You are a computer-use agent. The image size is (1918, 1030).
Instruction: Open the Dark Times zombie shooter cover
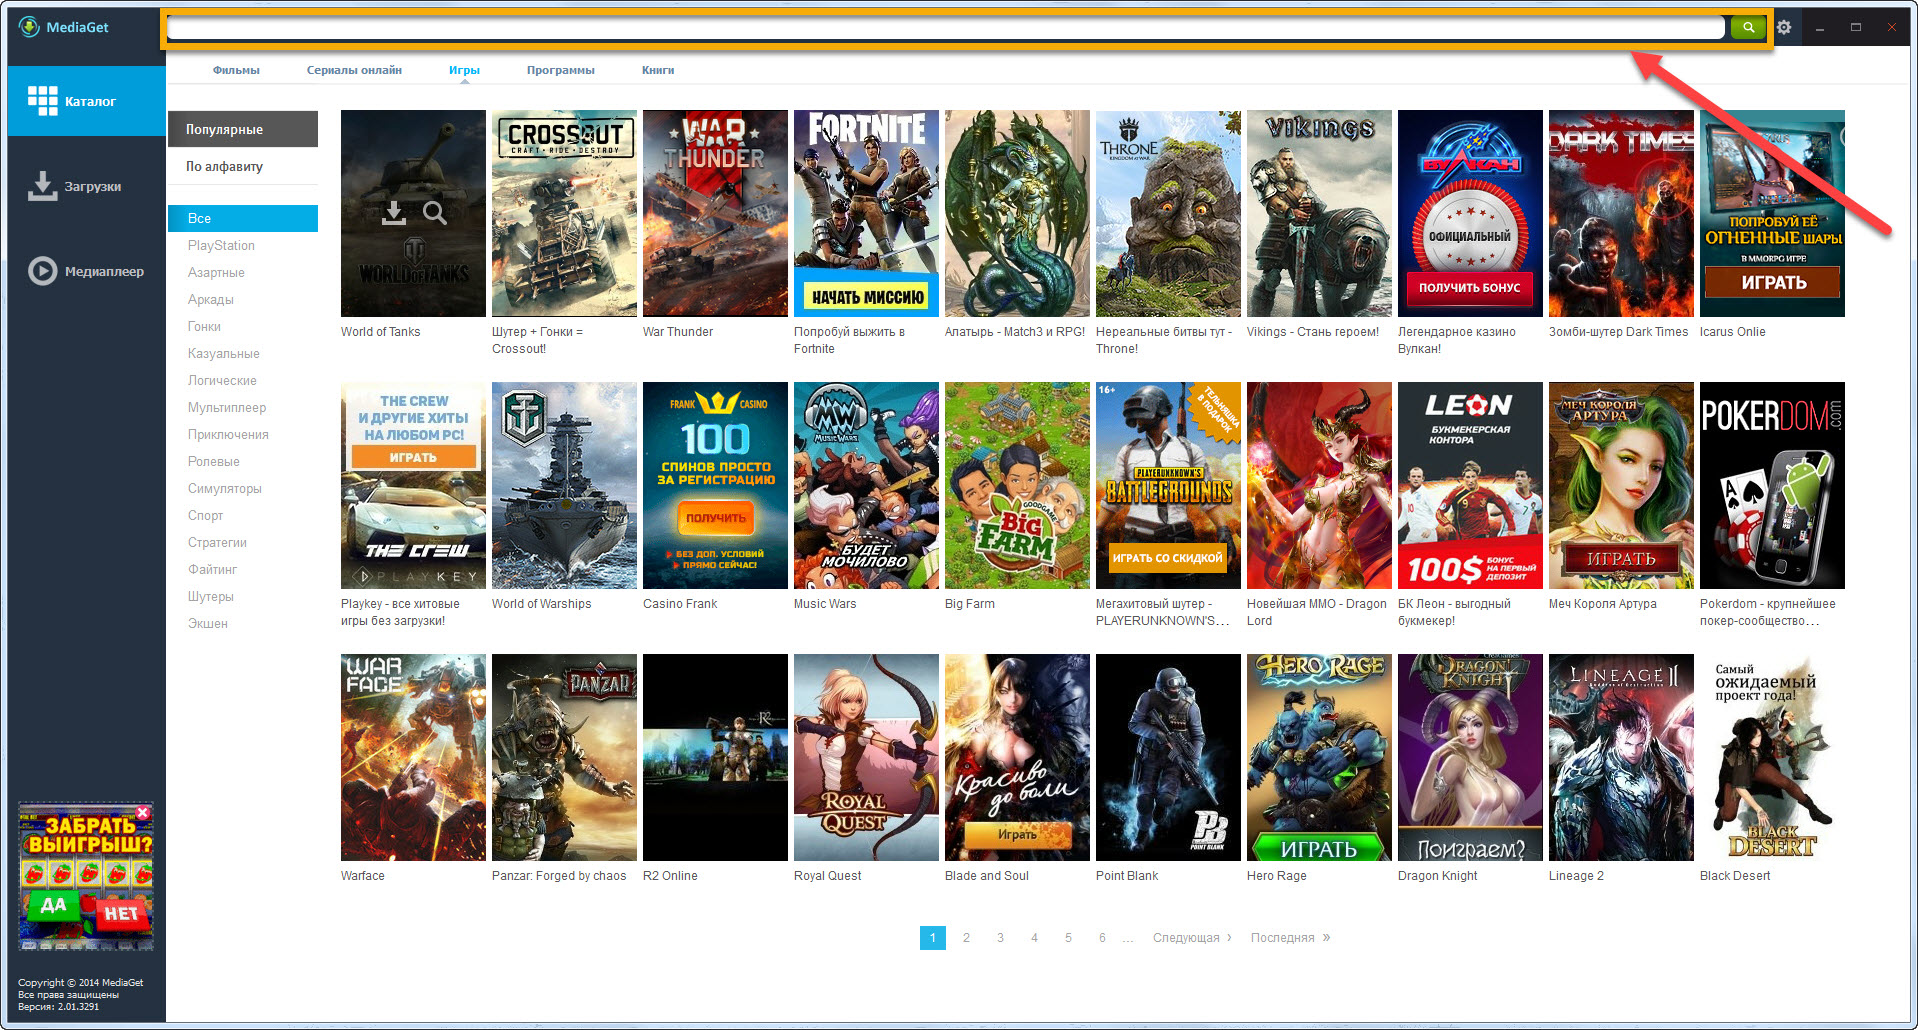(1621, 213)
